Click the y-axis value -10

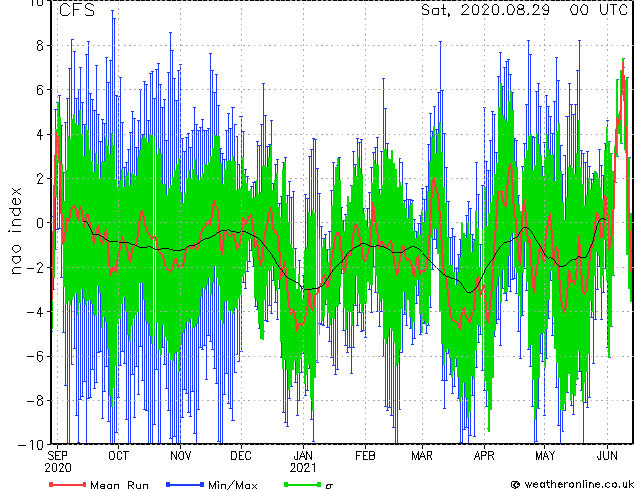[x=31, y=445]
